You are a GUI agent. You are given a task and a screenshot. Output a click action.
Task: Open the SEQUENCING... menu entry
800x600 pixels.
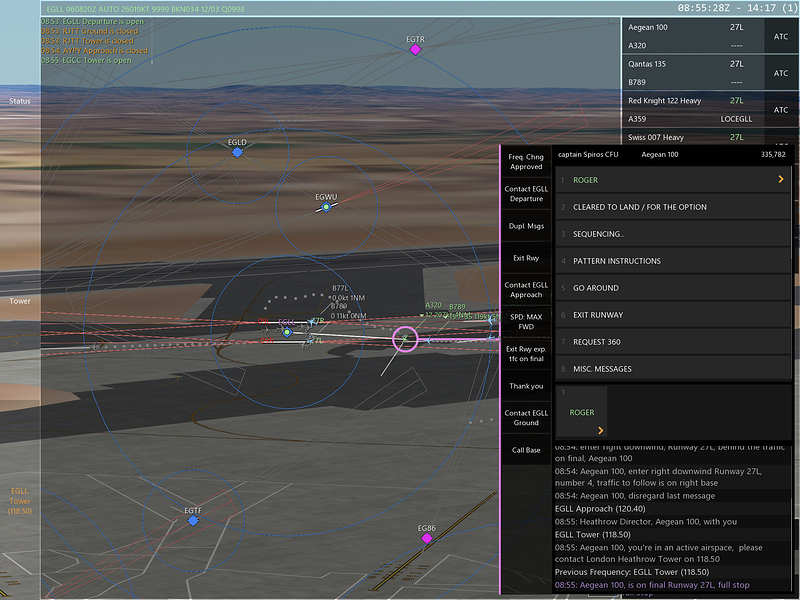pos(673,234)
